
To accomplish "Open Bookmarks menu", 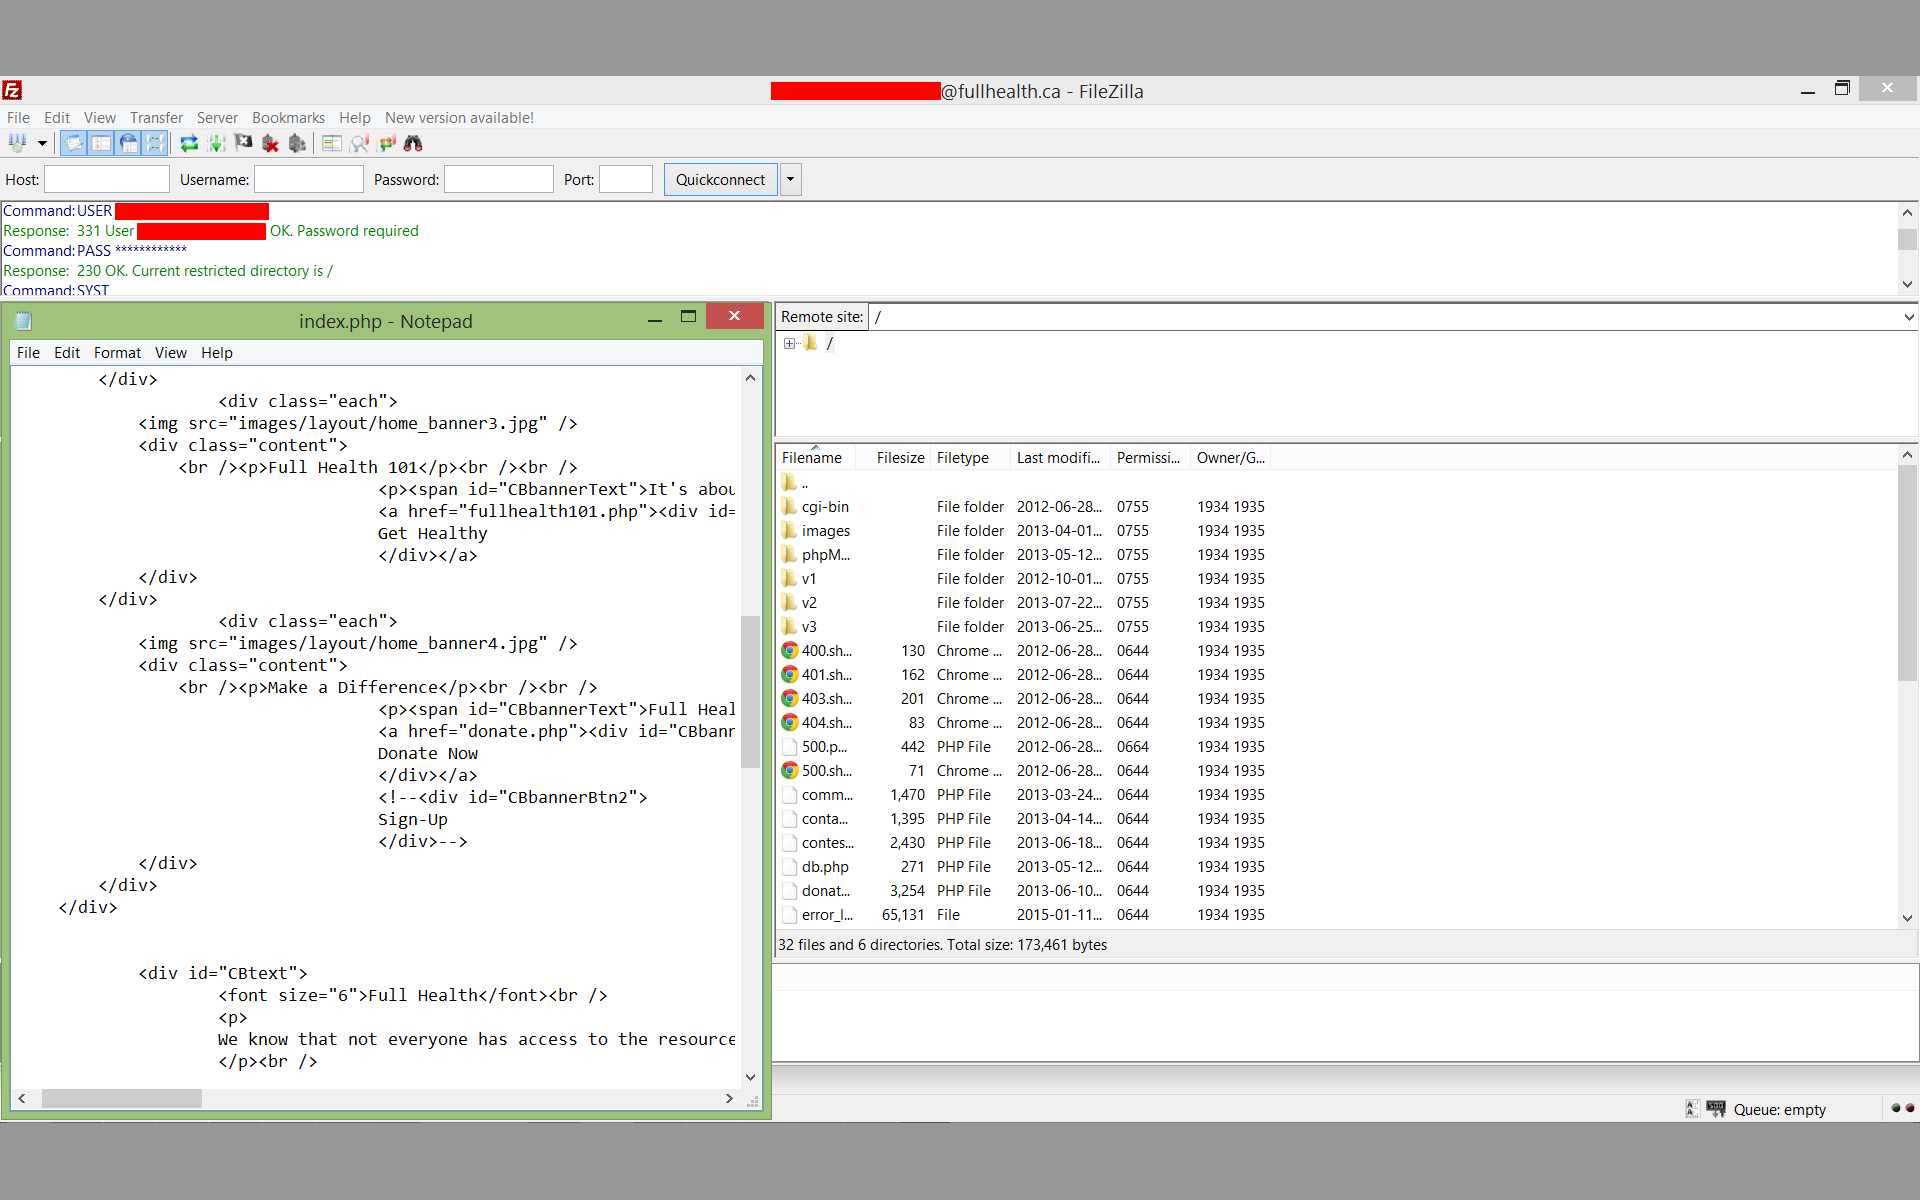I will (x=288, y=117).
